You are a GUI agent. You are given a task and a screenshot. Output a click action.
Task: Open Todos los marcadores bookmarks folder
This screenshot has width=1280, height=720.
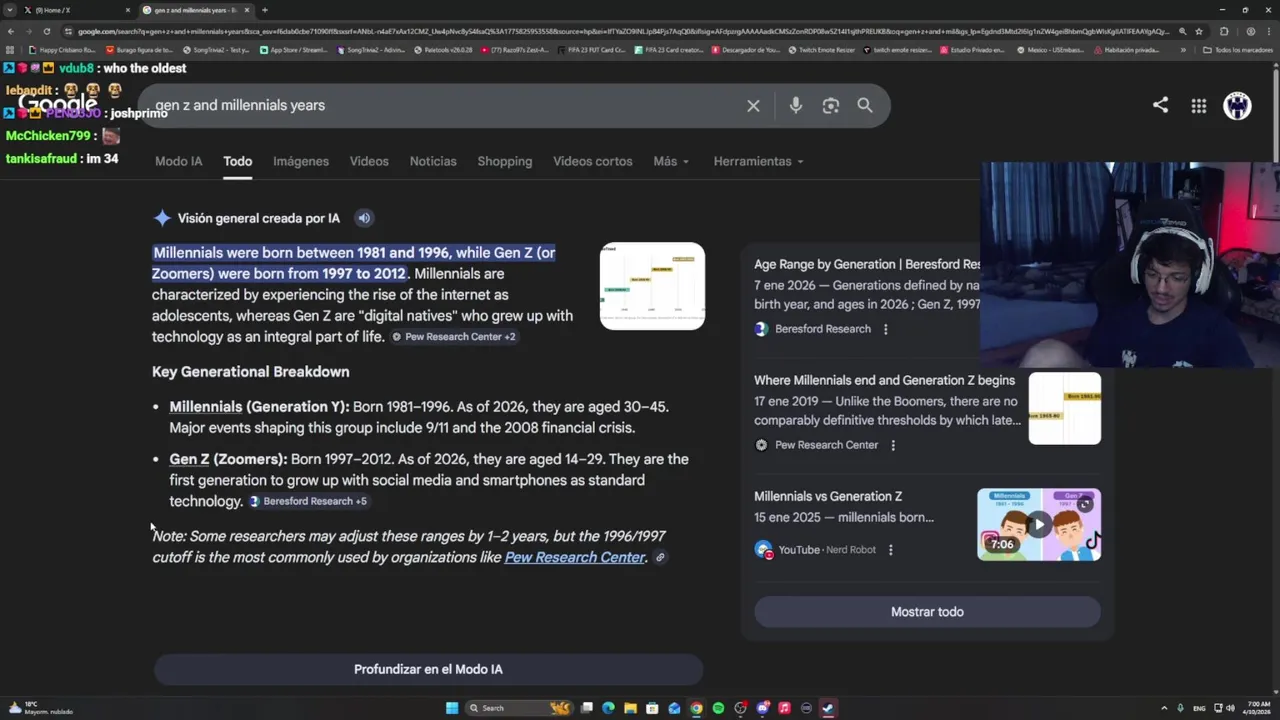[x=1238, y=49]
